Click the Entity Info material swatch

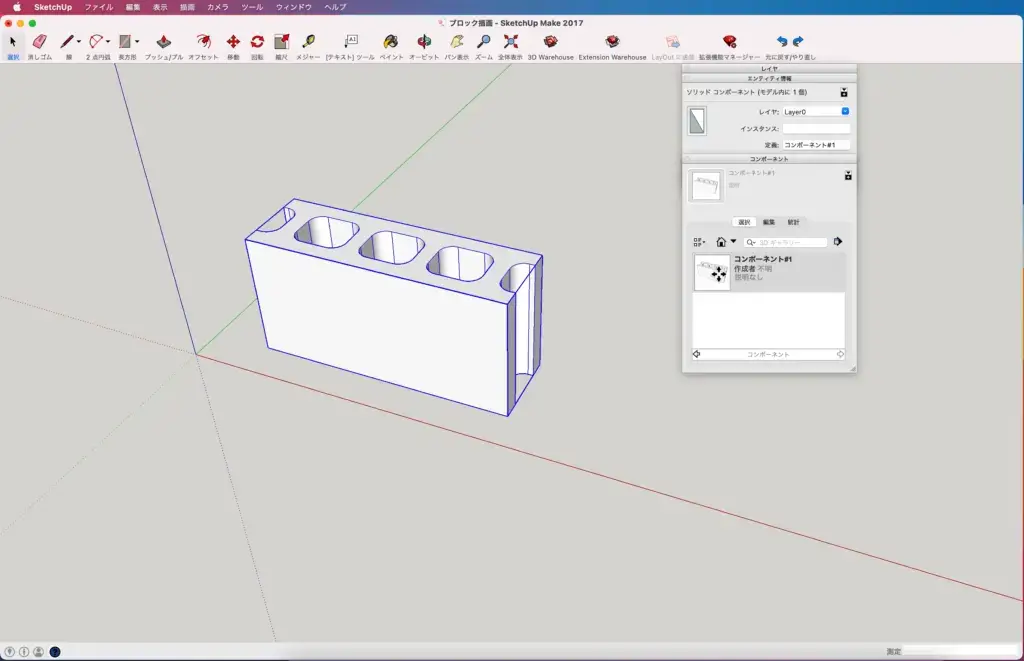point(697,121)
